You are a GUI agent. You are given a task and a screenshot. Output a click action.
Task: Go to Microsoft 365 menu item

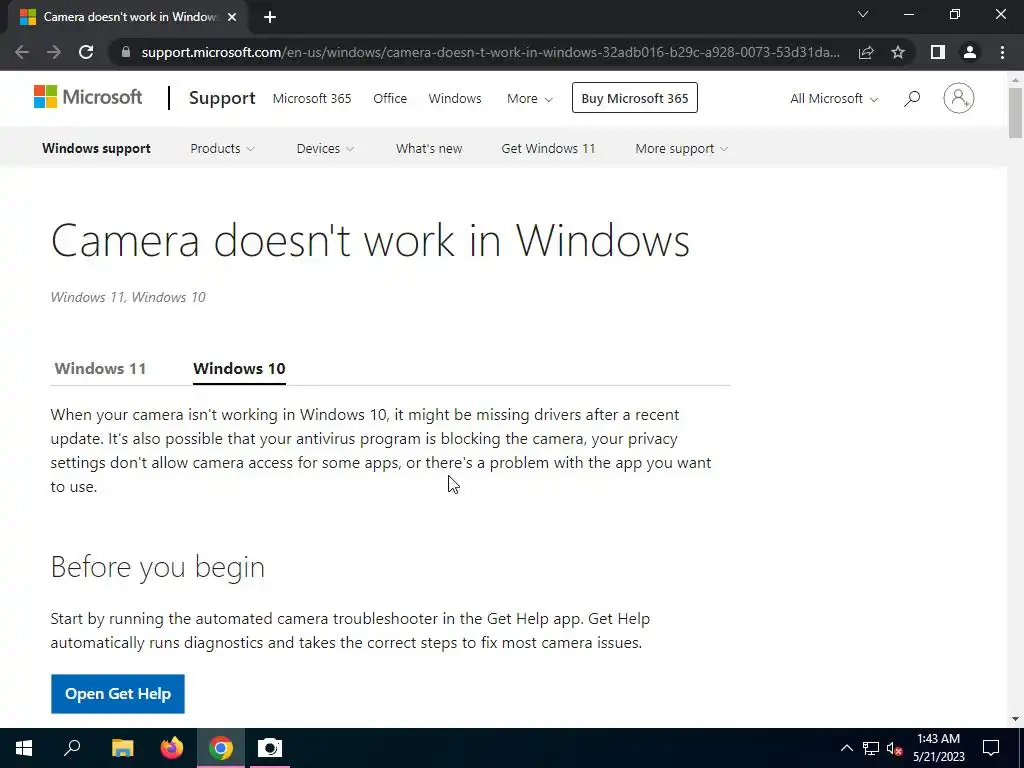(x=312, y=99)
